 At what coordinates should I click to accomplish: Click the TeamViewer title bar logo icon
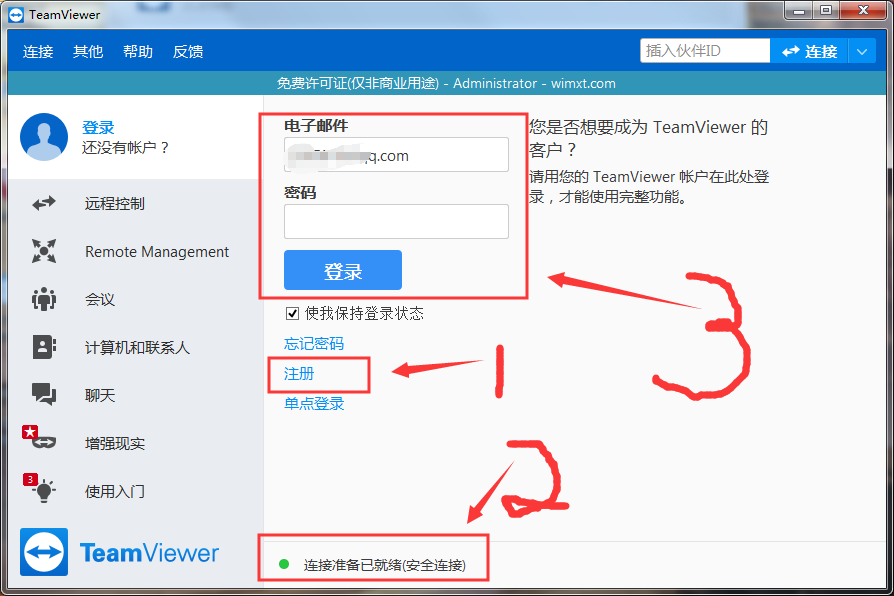(x=16, y=15)
